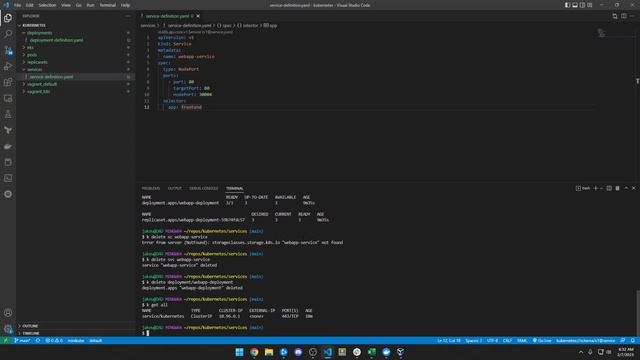
Task: Click main branch in status bar
Action: (22, 340)
